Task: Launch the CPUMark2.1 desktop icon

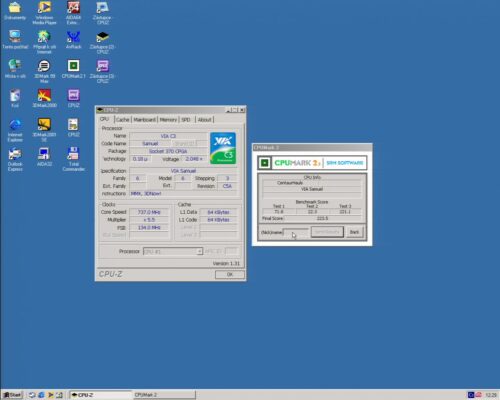Action: [73, 69]
